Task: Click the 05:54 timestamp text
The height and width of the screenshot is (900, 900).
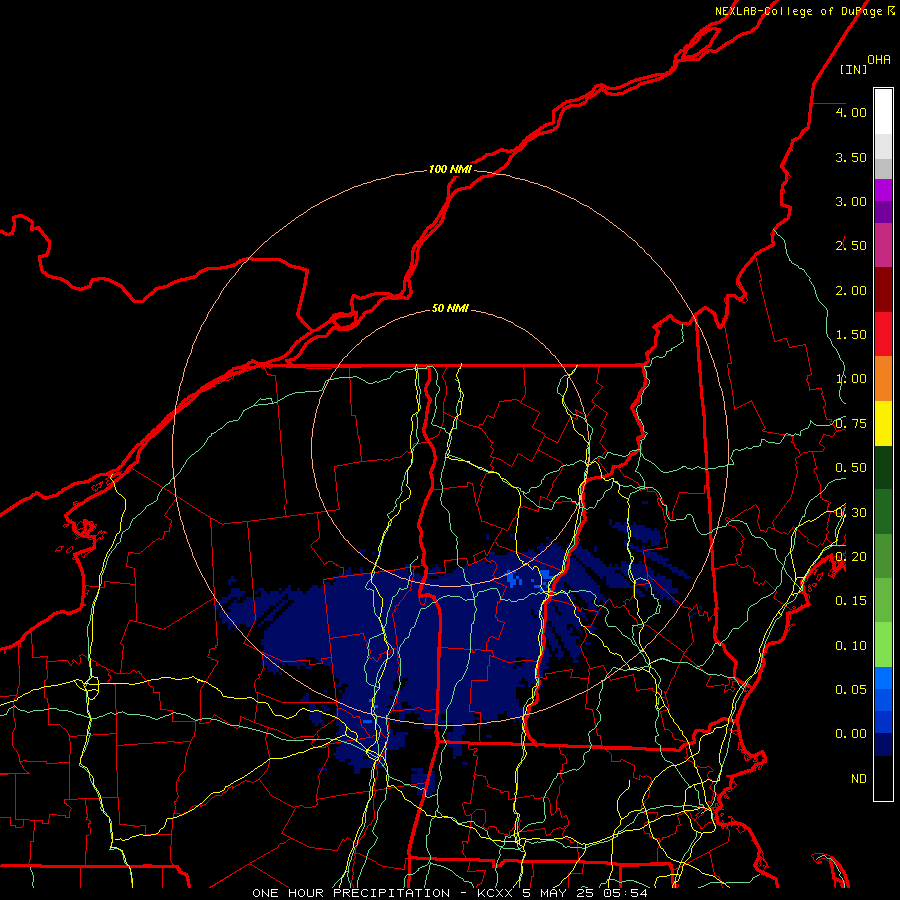Action: pyautogui.click(x=625, y=893)
